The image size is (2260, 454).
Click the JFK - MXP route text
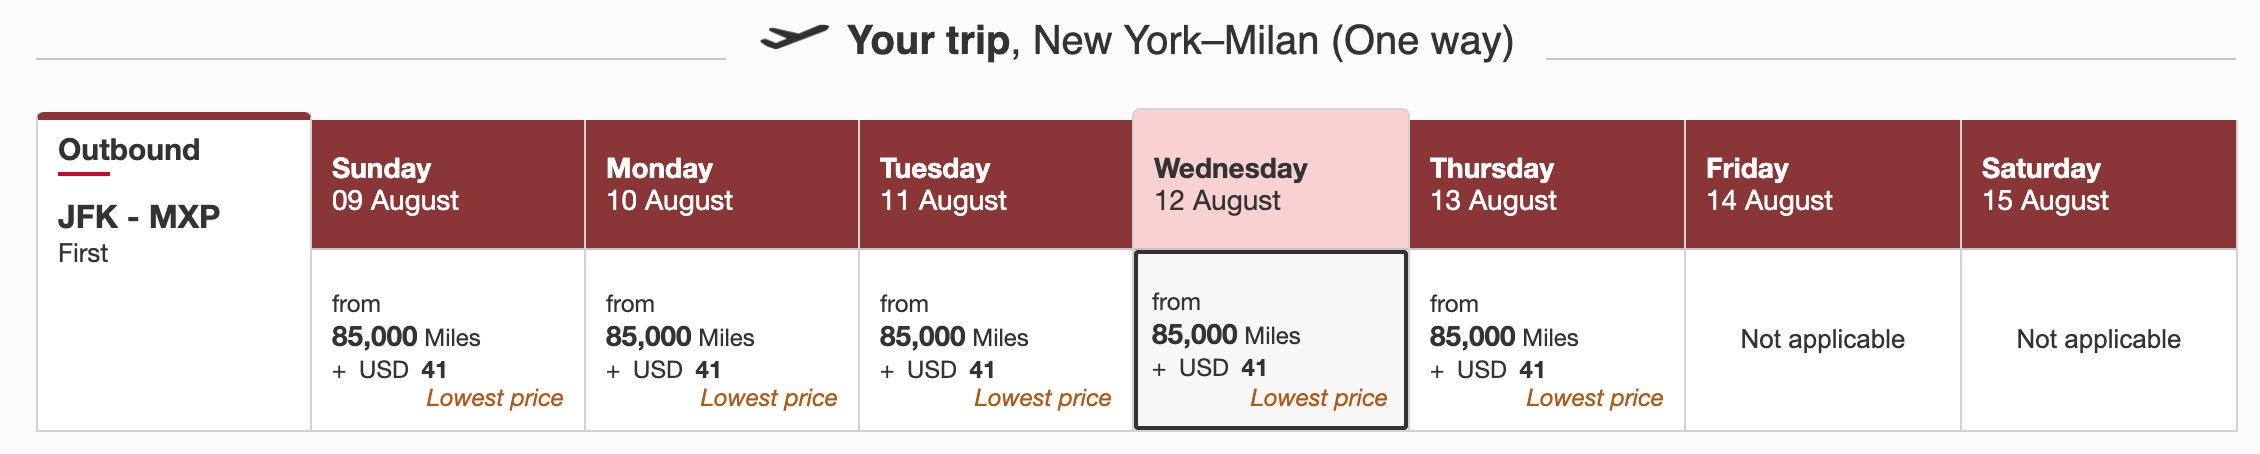tap(139, 216)
